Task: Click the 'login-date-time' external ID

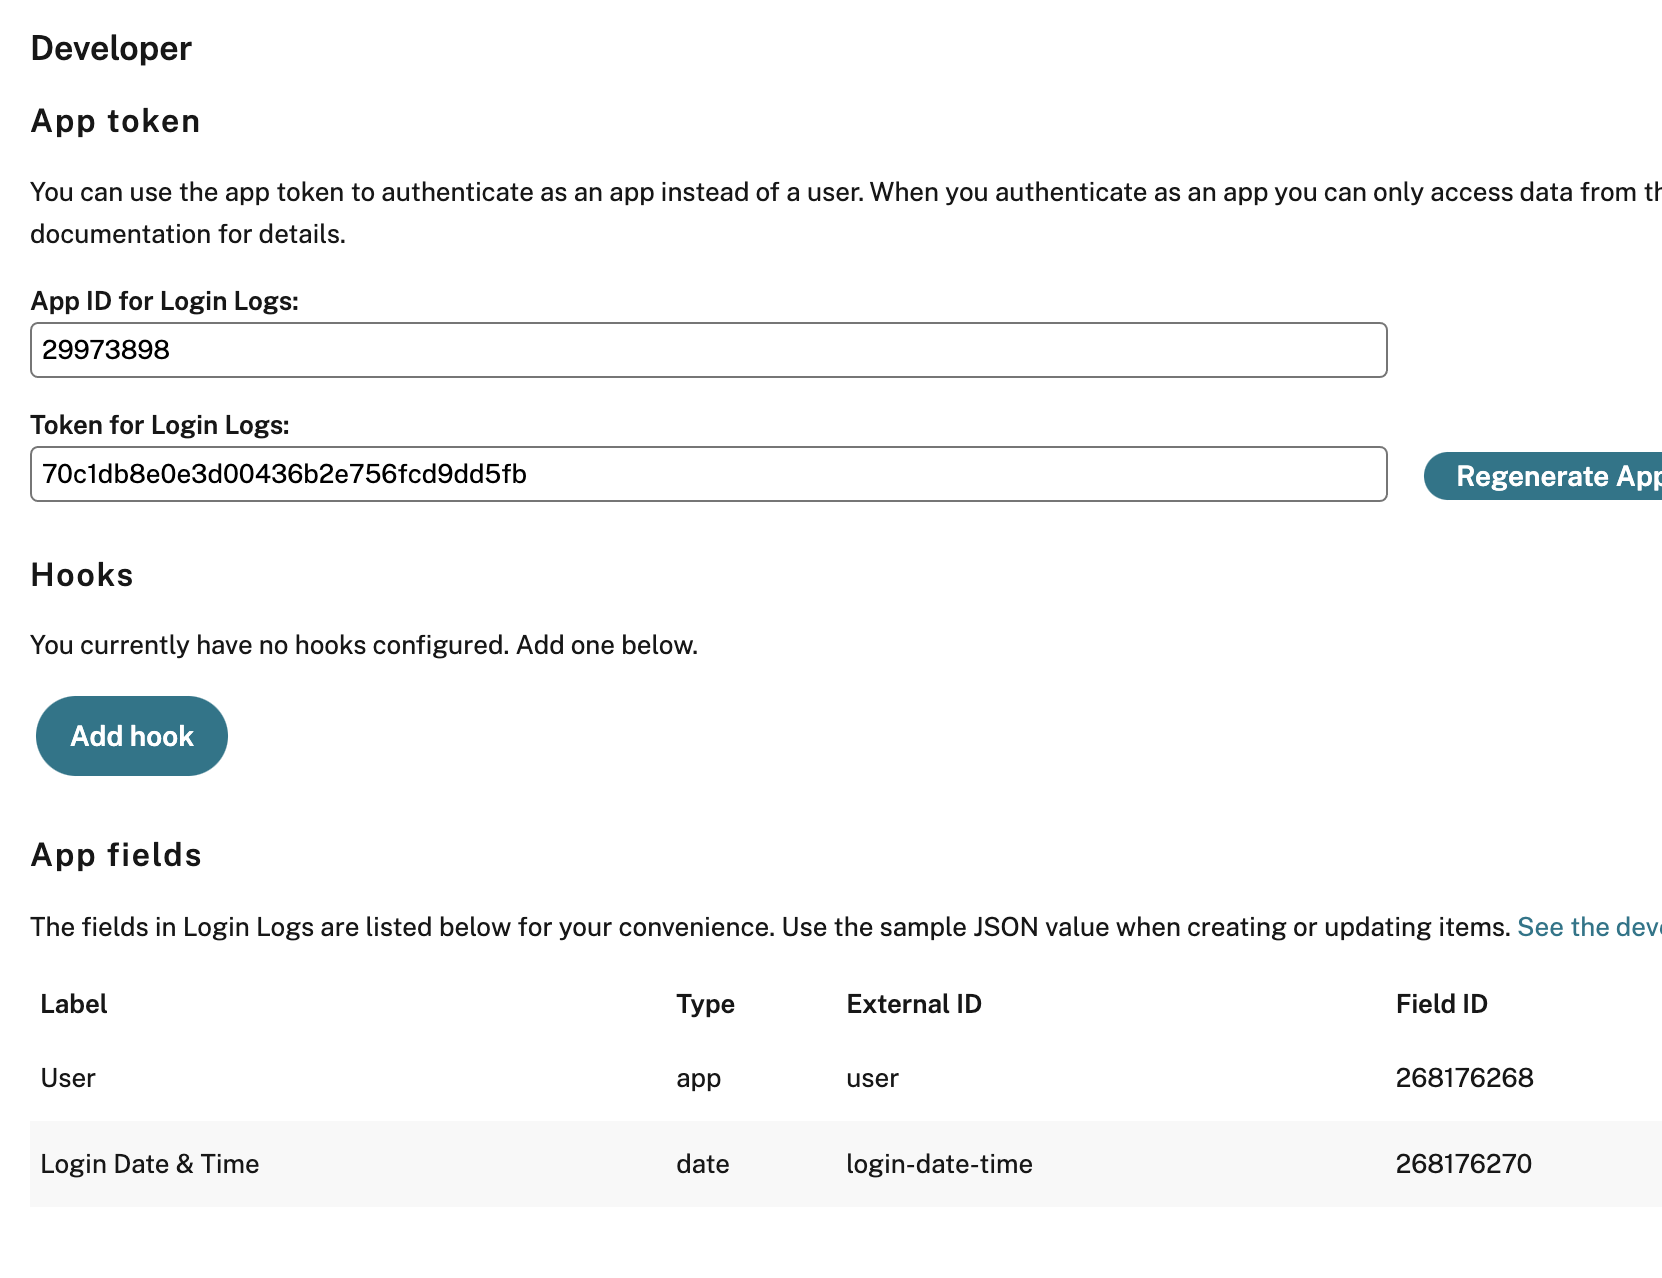Action: click(x=939, y=1164)
